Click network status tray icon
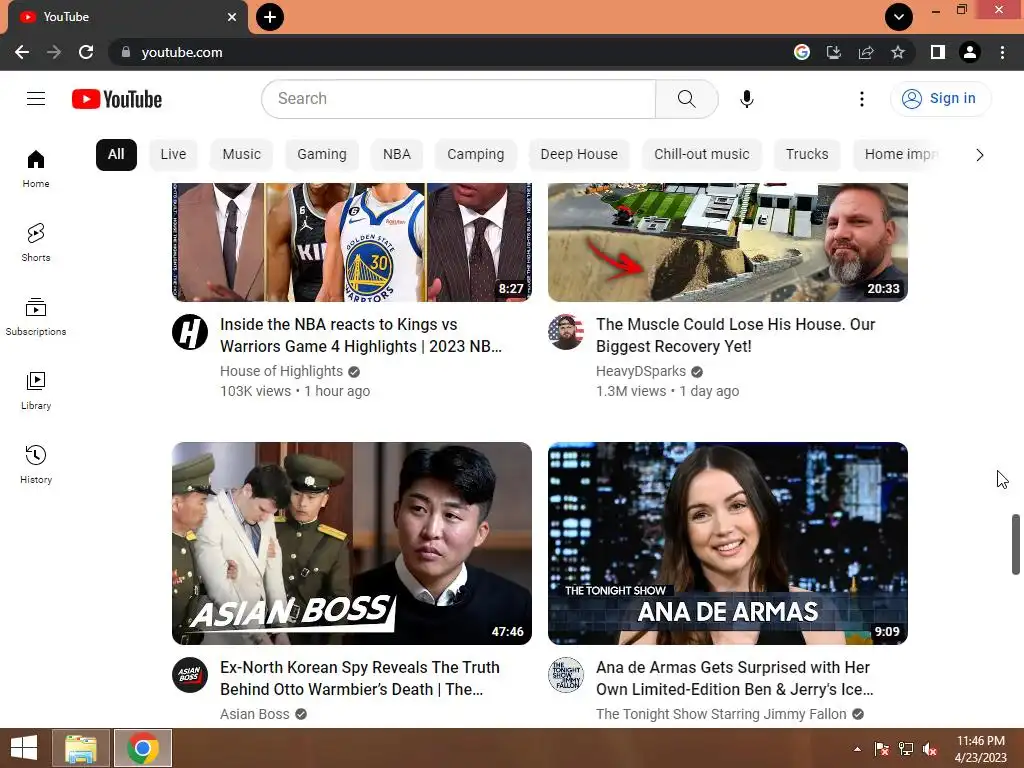Screen dimensions: 1024x768 pyautogui.click(x=906, y=749)
